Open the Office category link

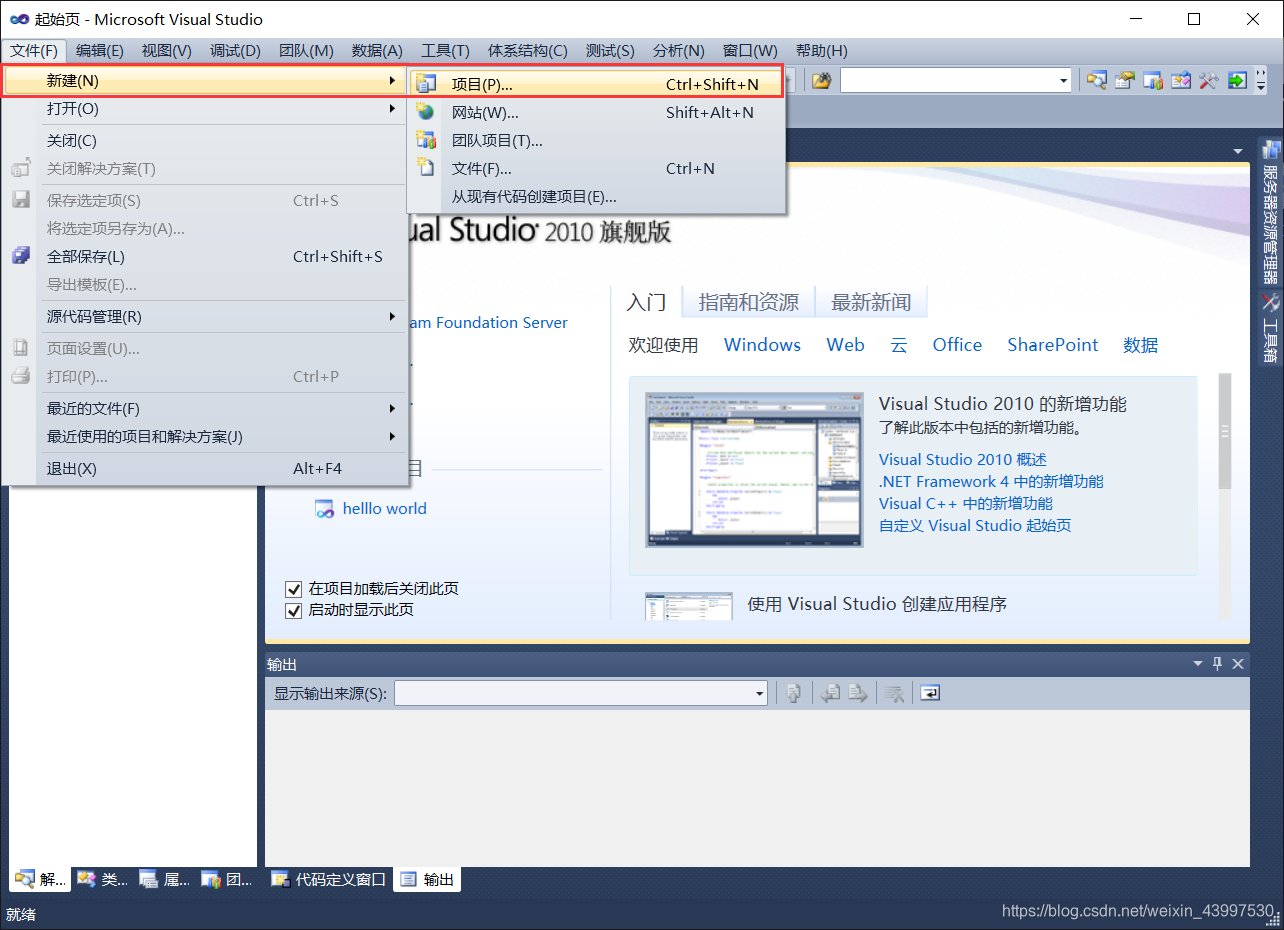(957, 345)
